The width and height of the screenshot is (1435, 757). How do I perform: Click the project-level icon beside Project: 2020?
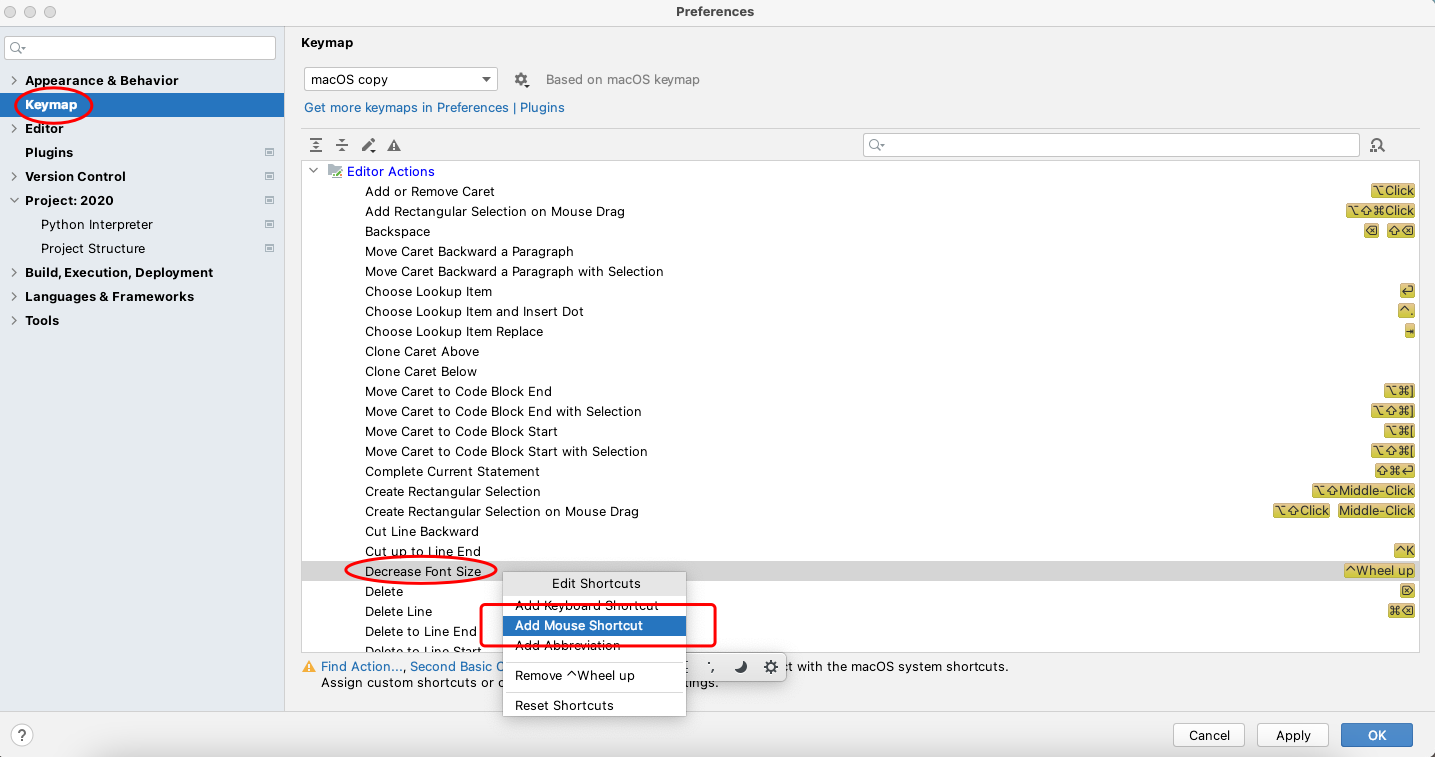269,200
